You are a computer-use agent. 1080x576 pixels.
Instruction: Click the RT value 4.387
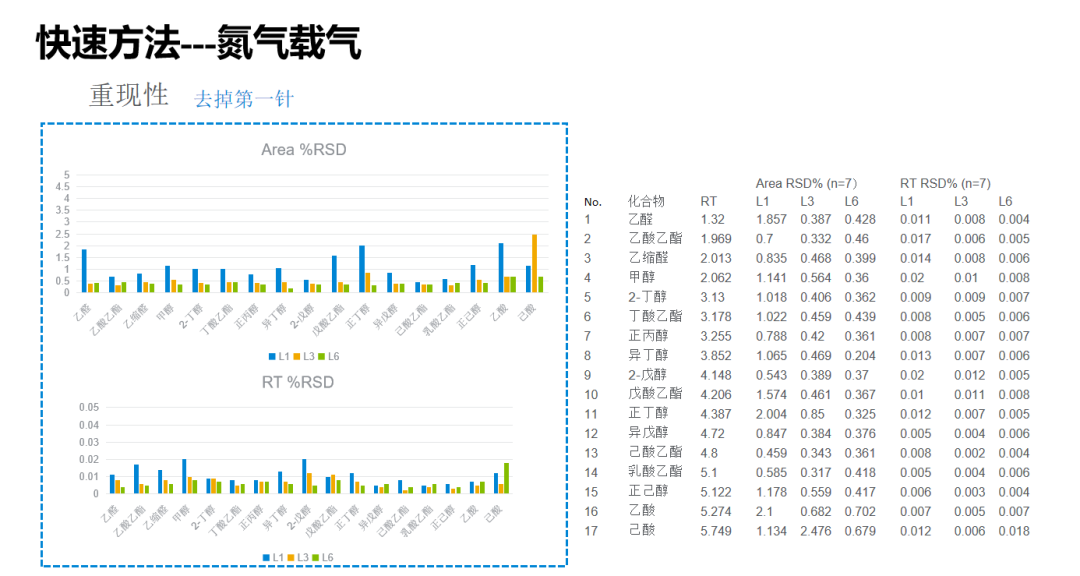pyautogui.click(x=716, y=414)
